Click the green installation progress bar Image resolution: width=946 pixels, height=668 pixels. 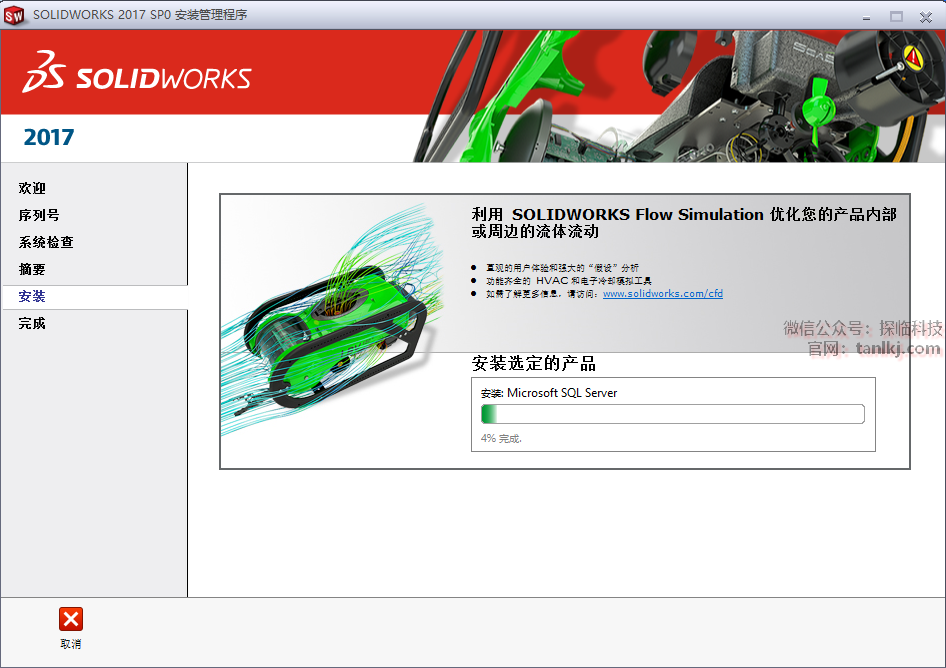click(x=672, y=414)
